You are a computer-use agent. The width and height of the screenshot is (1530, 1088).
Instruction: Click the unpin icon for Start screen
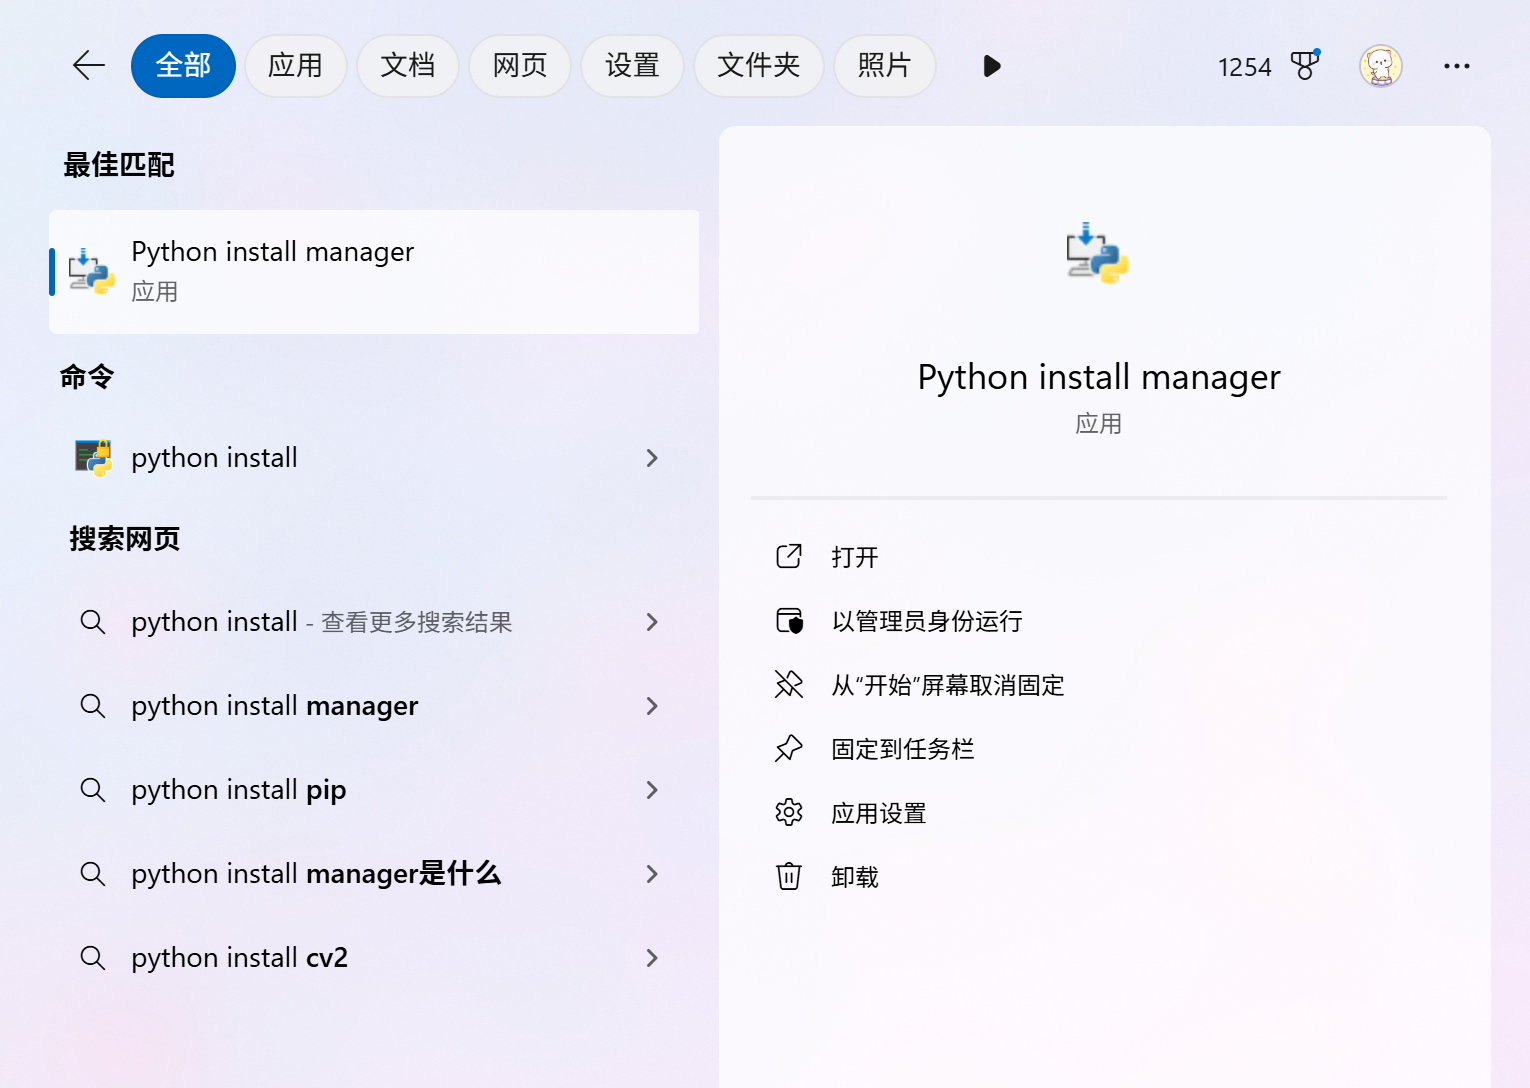(789, 684)
